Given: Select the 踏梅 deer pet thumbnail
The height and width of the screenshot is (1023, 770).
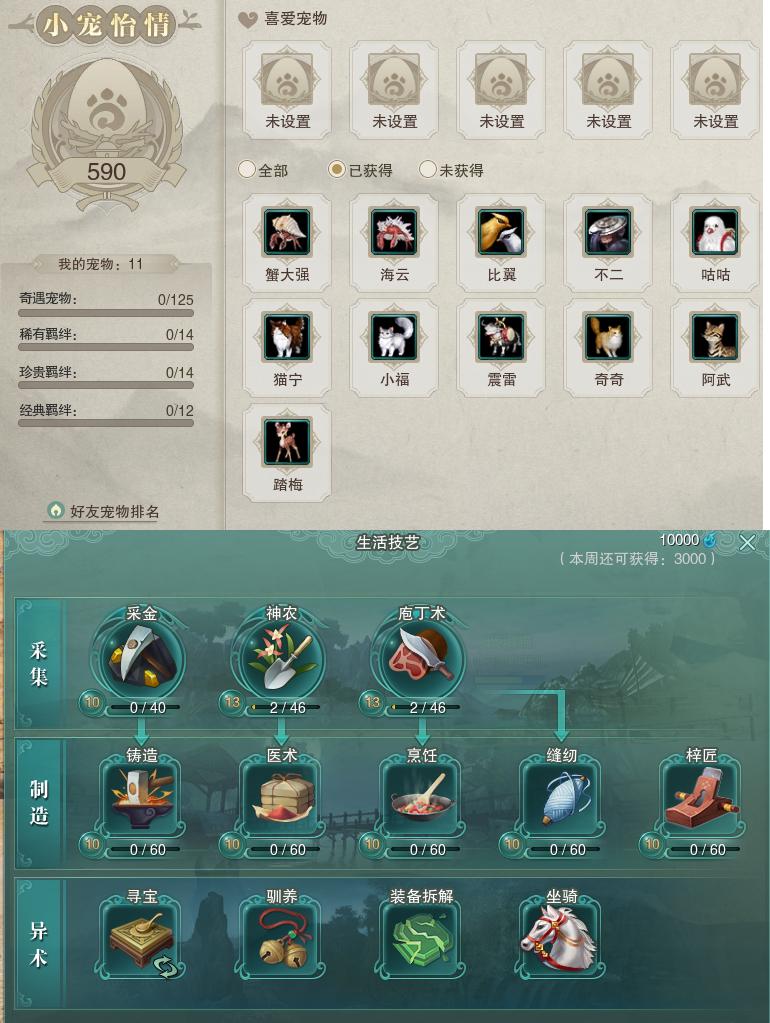Looking at the screenshot, I should click(x=287, y=442).
